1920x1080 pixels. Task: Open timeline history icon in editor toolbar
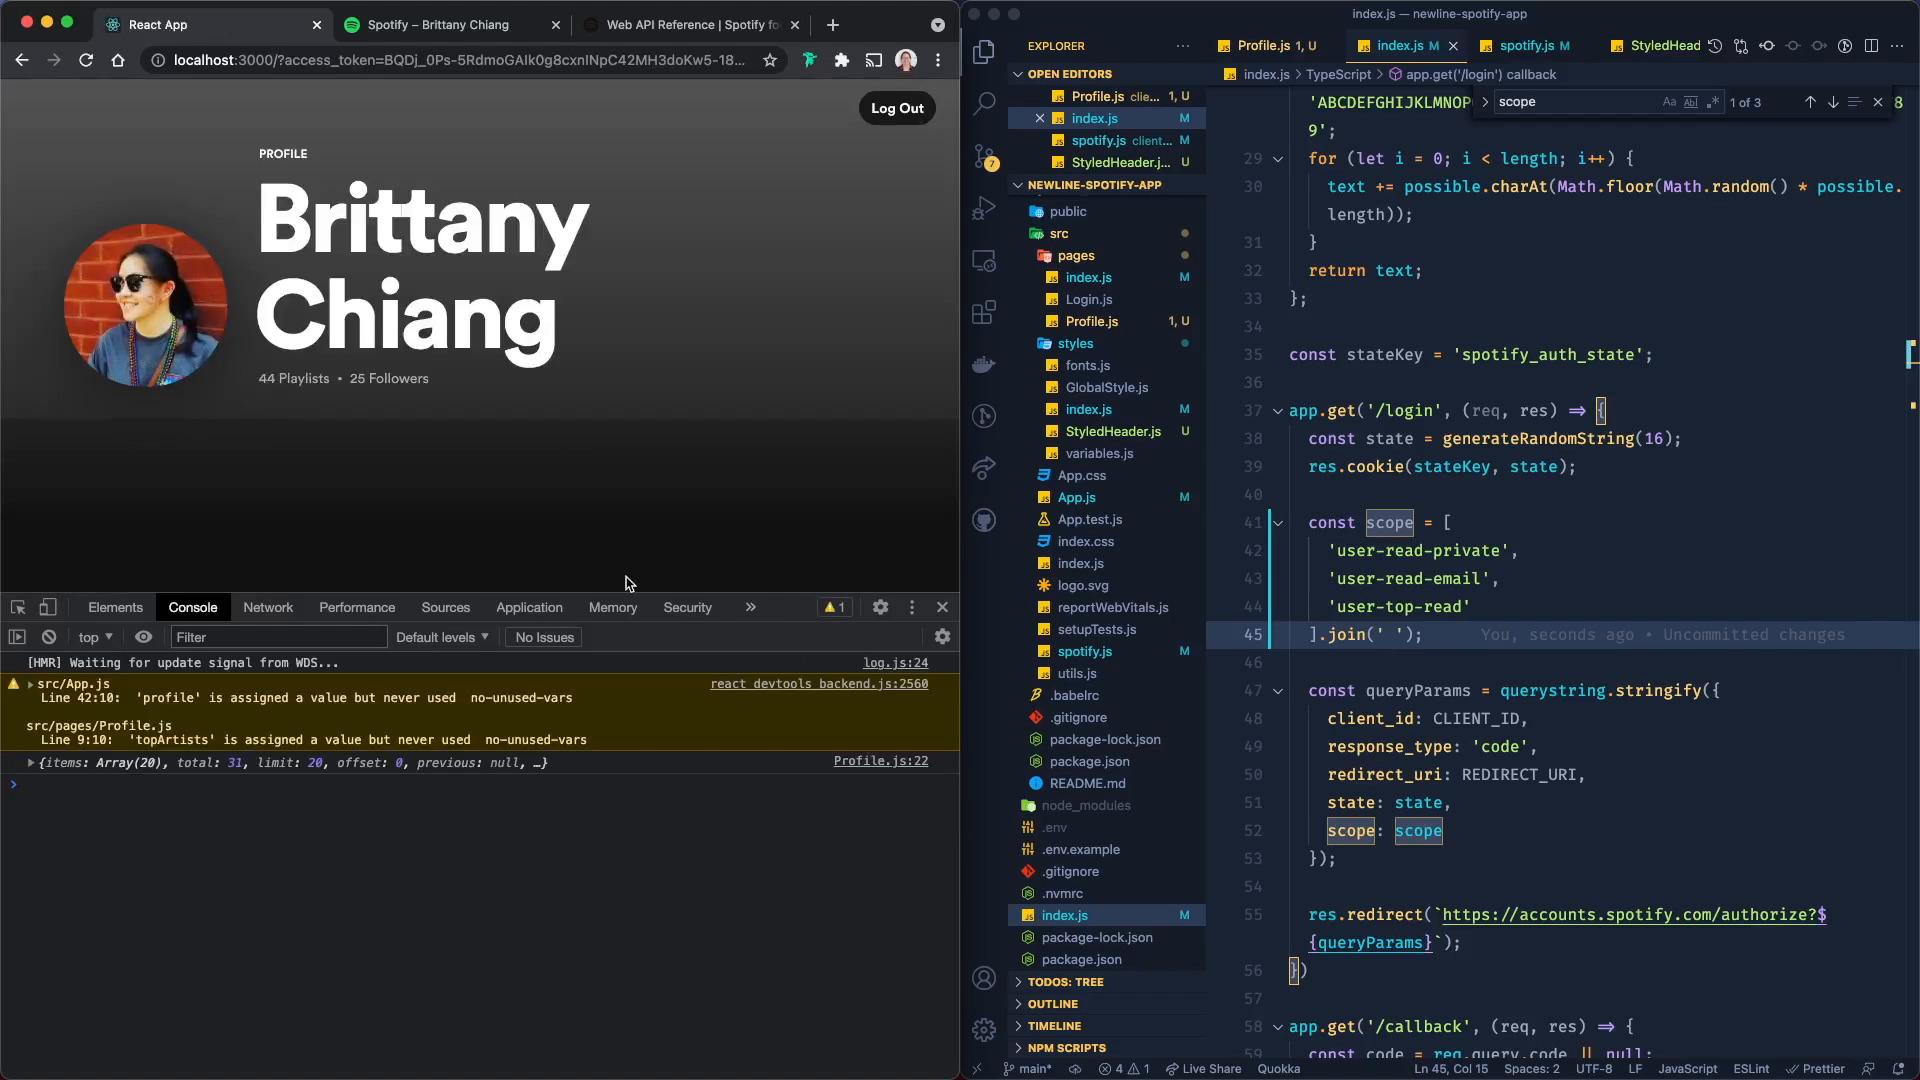coord(1714,46)
